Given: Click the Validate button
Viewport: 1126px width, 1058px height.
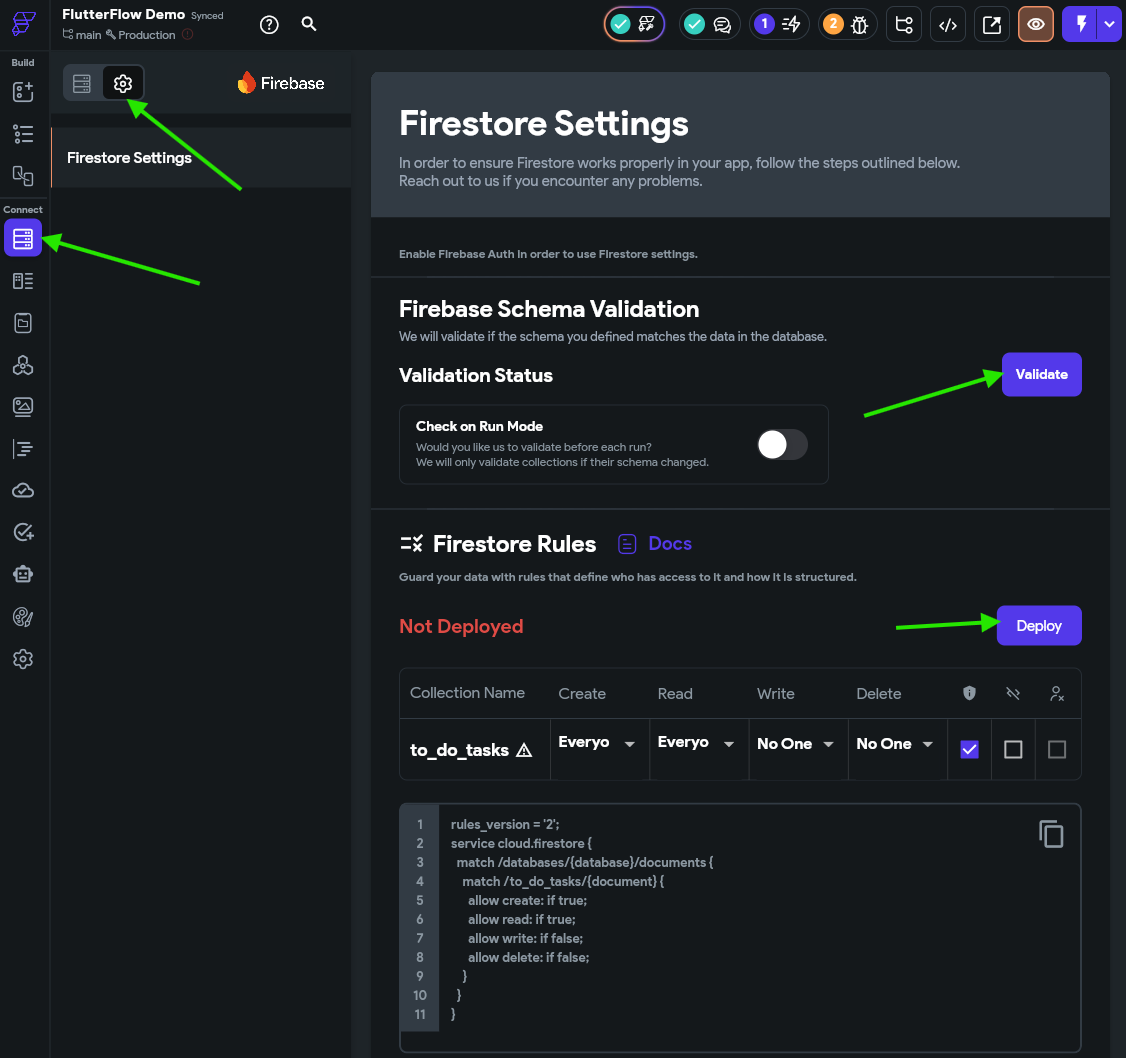Looking at the screenshot, I should point(1041,374).
